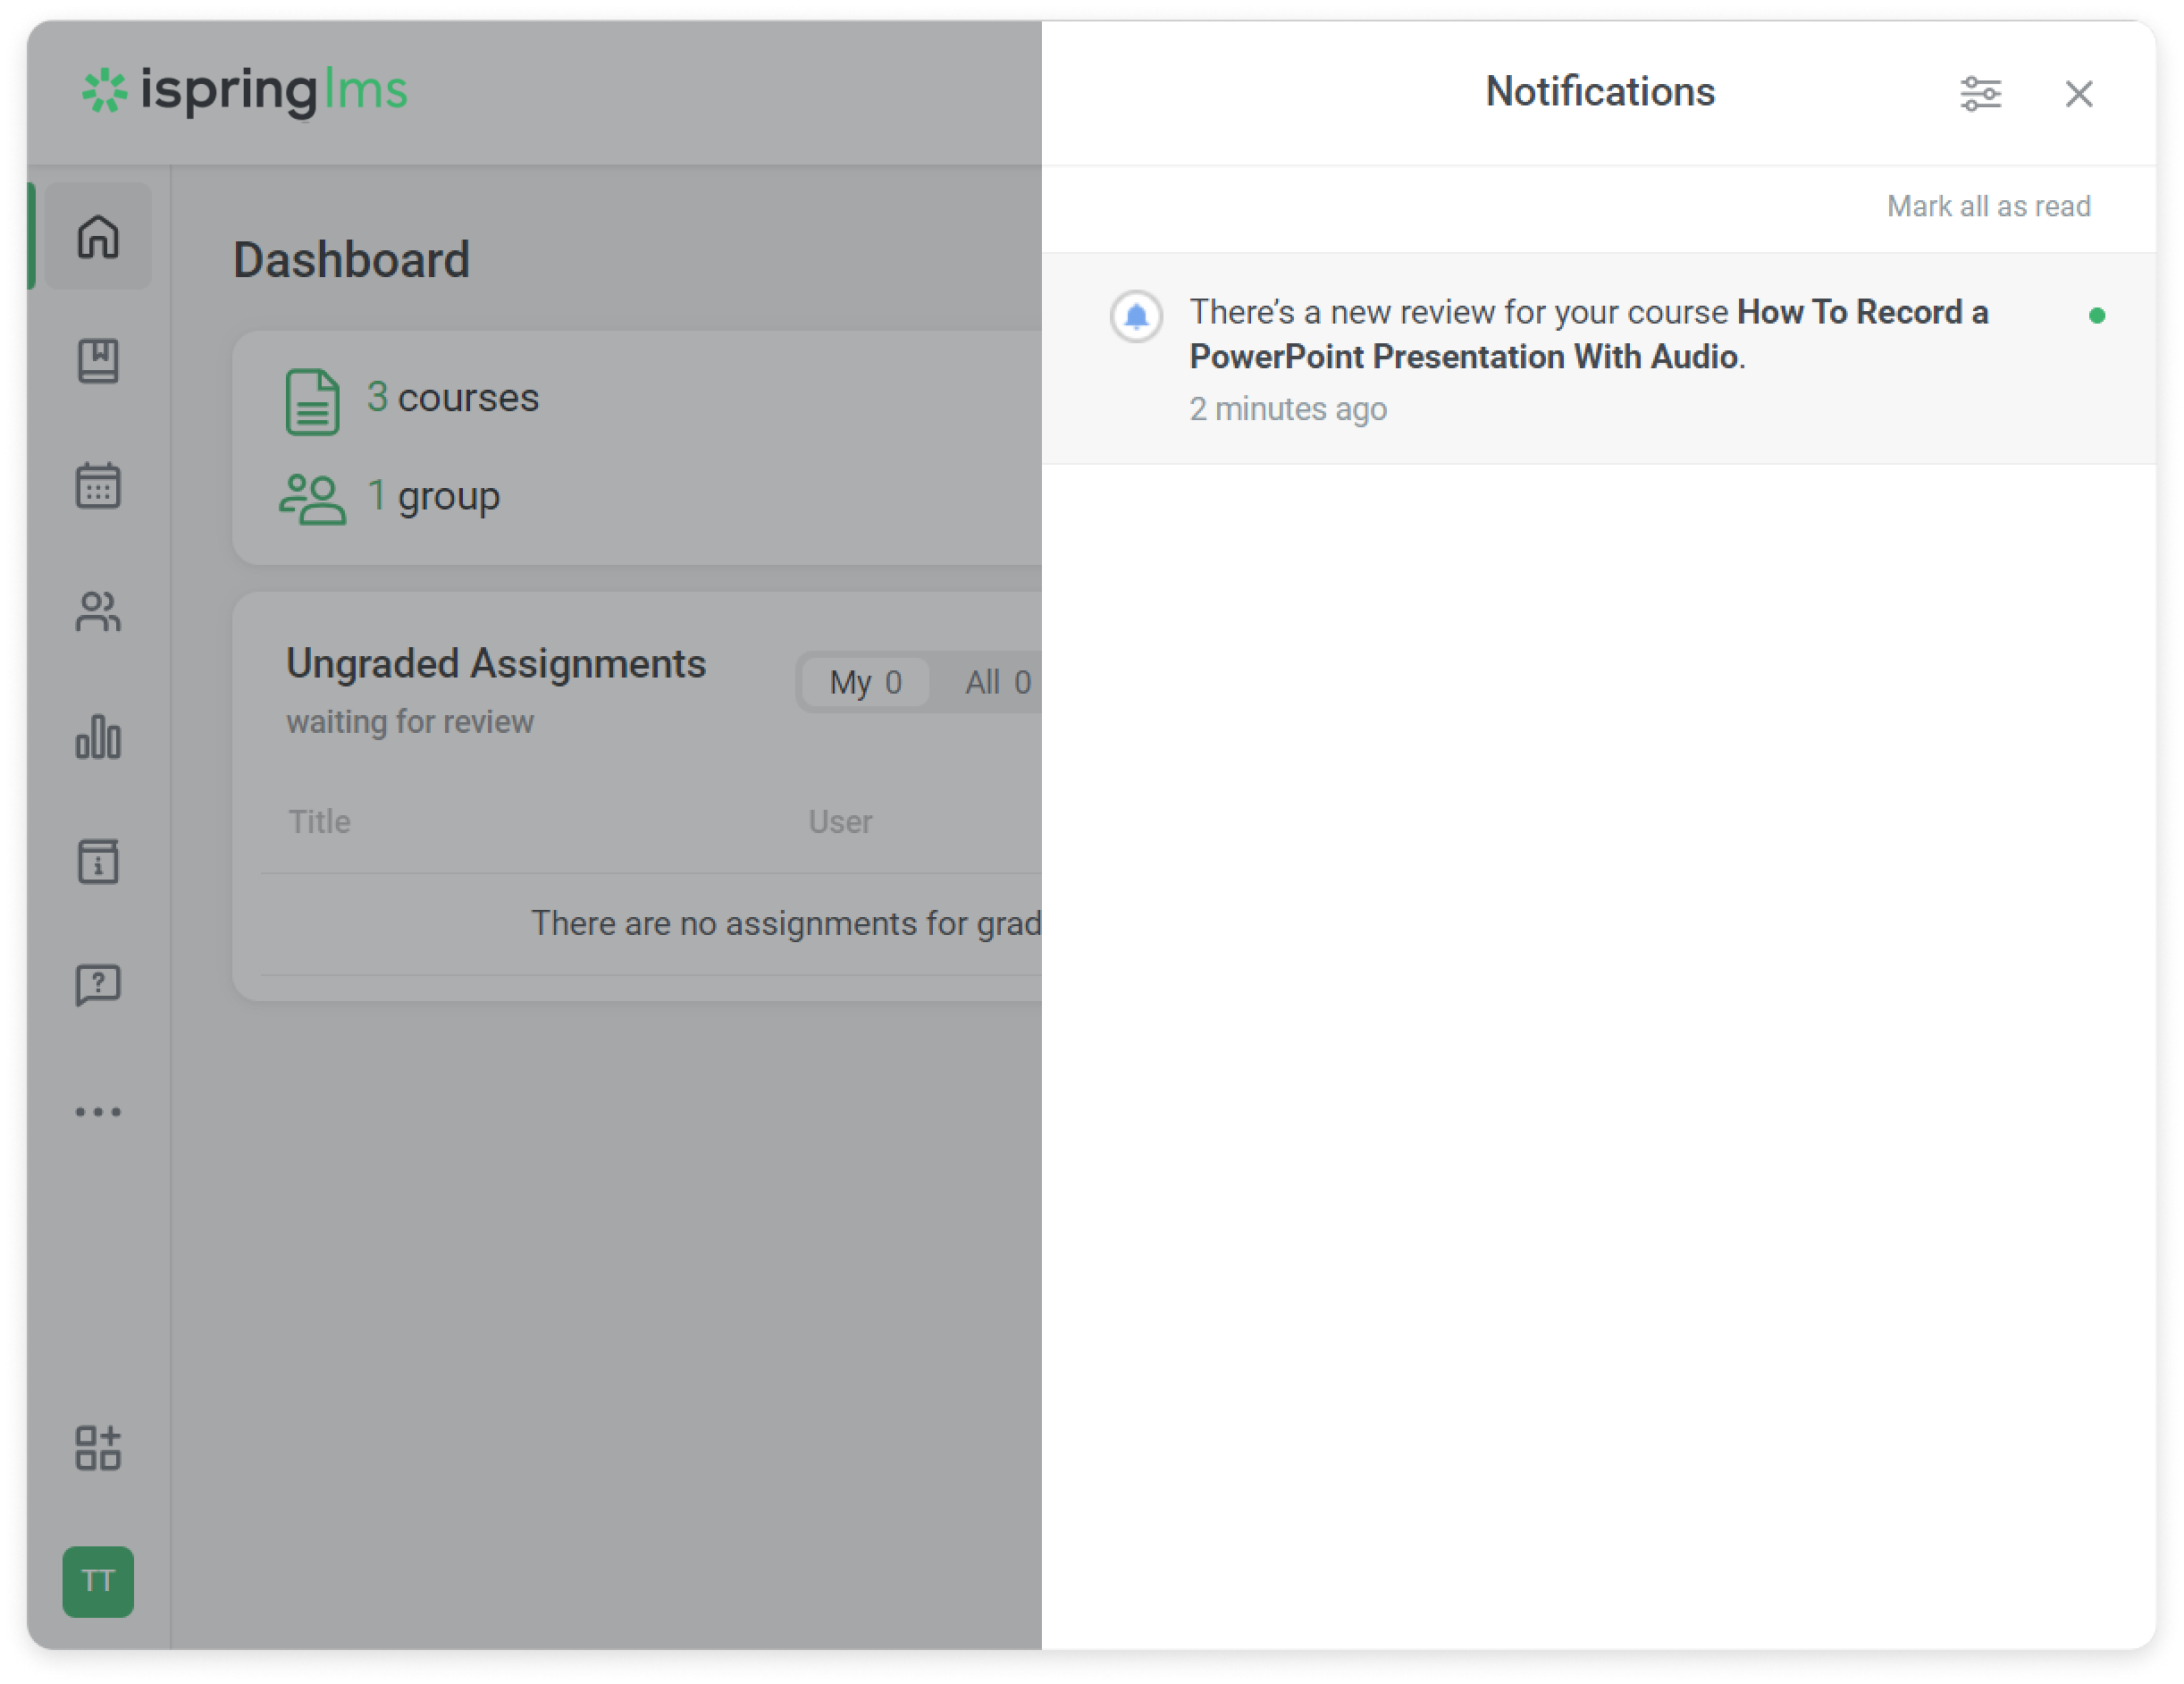
Task: Open the Reports bar chart icon
Action: click(x=98, y=737)
